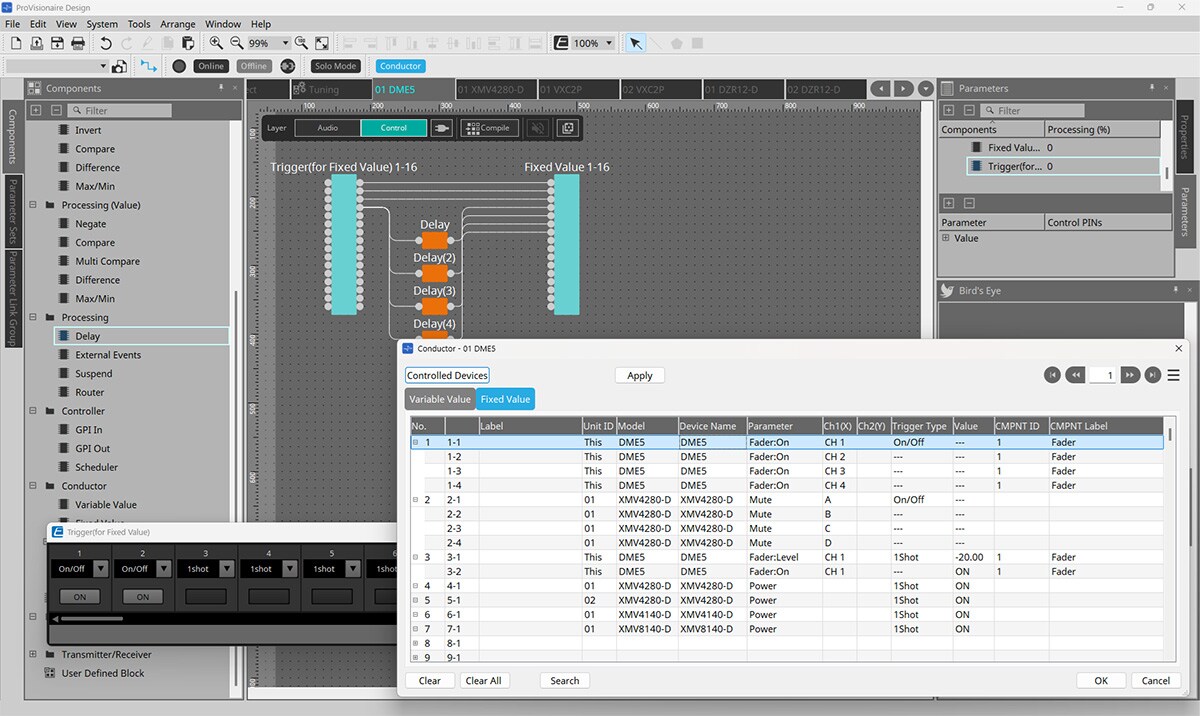This screenshot has width=1200, height=716.
Task: Toggle the ON button for trigger 2
Action: point(143,596)
